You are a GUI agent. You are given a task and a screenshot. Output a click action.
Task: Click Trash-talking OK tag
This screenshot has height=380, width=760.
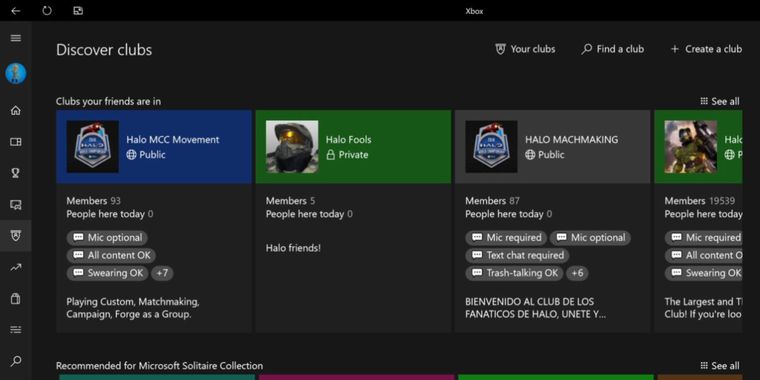click(515, 273)
